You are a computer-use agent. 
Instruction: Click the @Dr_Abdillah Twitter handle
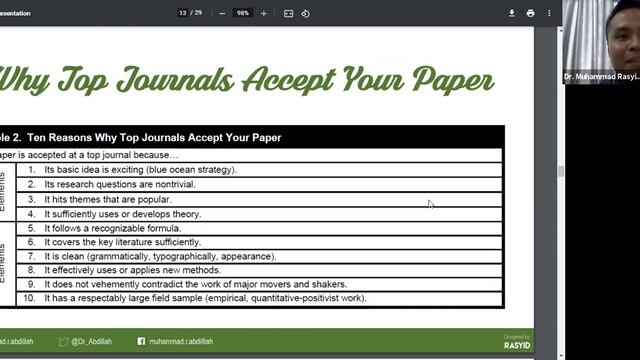pos(91,341)
